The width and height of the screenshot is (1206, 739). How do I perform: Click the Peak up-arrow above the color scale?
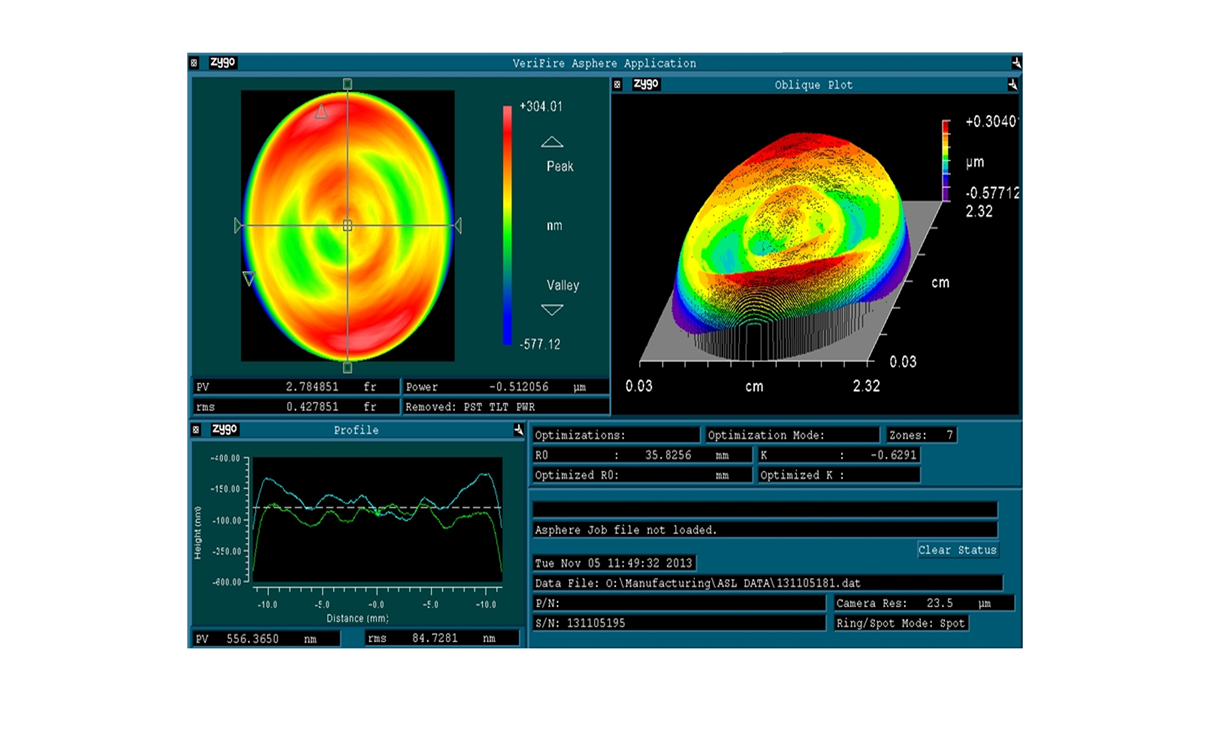click(552, 142)
